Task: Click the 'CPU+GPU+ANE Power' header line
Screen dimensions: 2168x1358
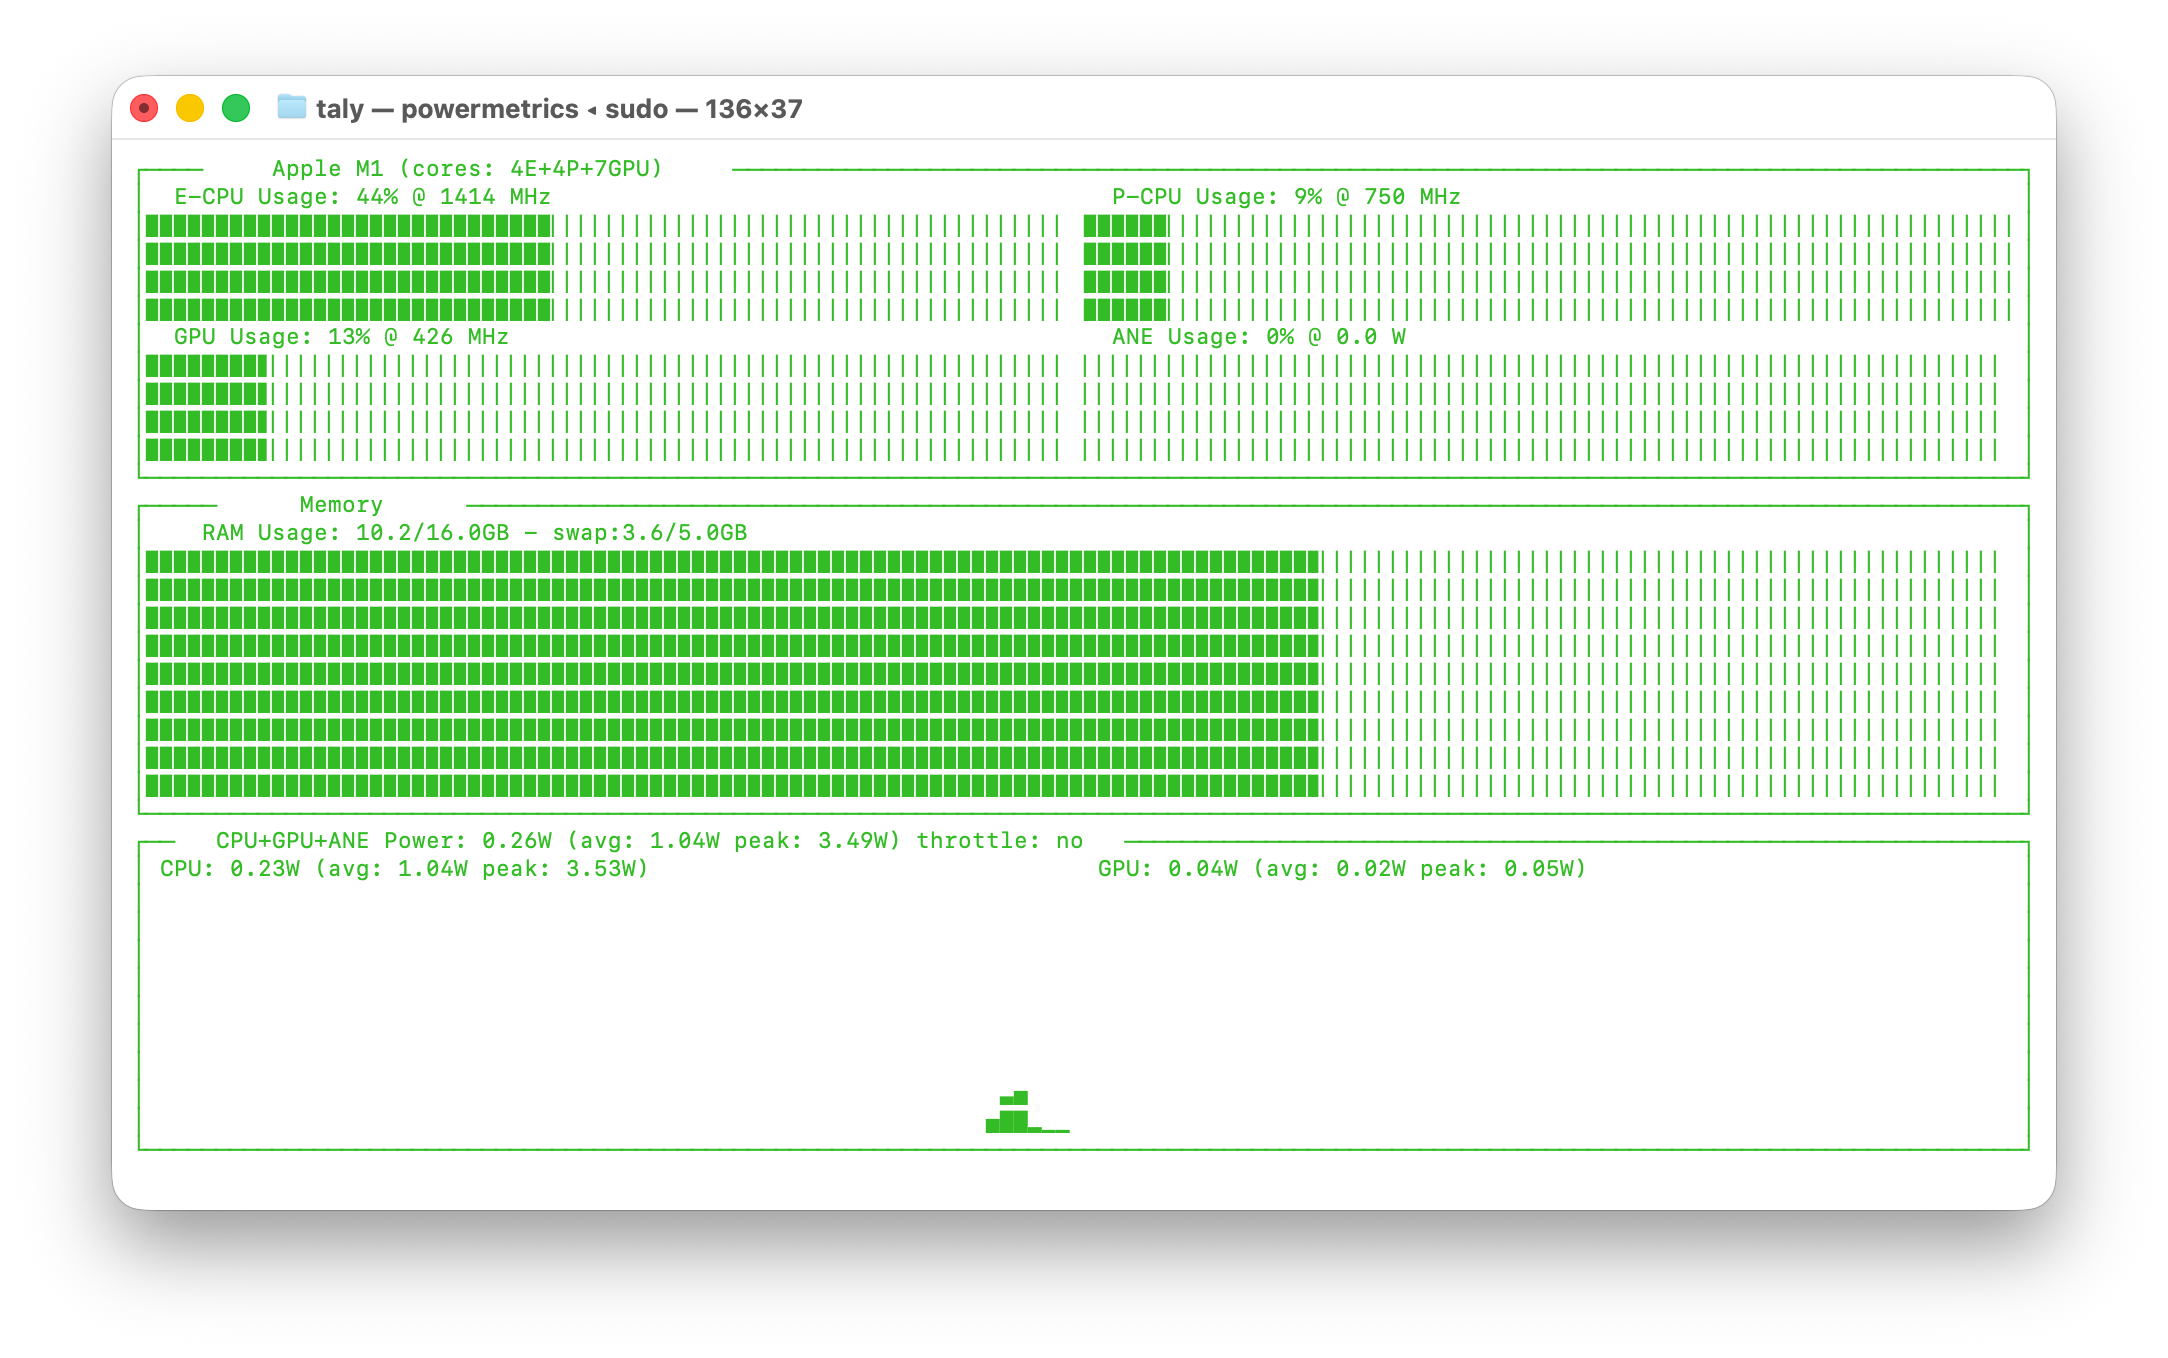Action: pos(649,841)
